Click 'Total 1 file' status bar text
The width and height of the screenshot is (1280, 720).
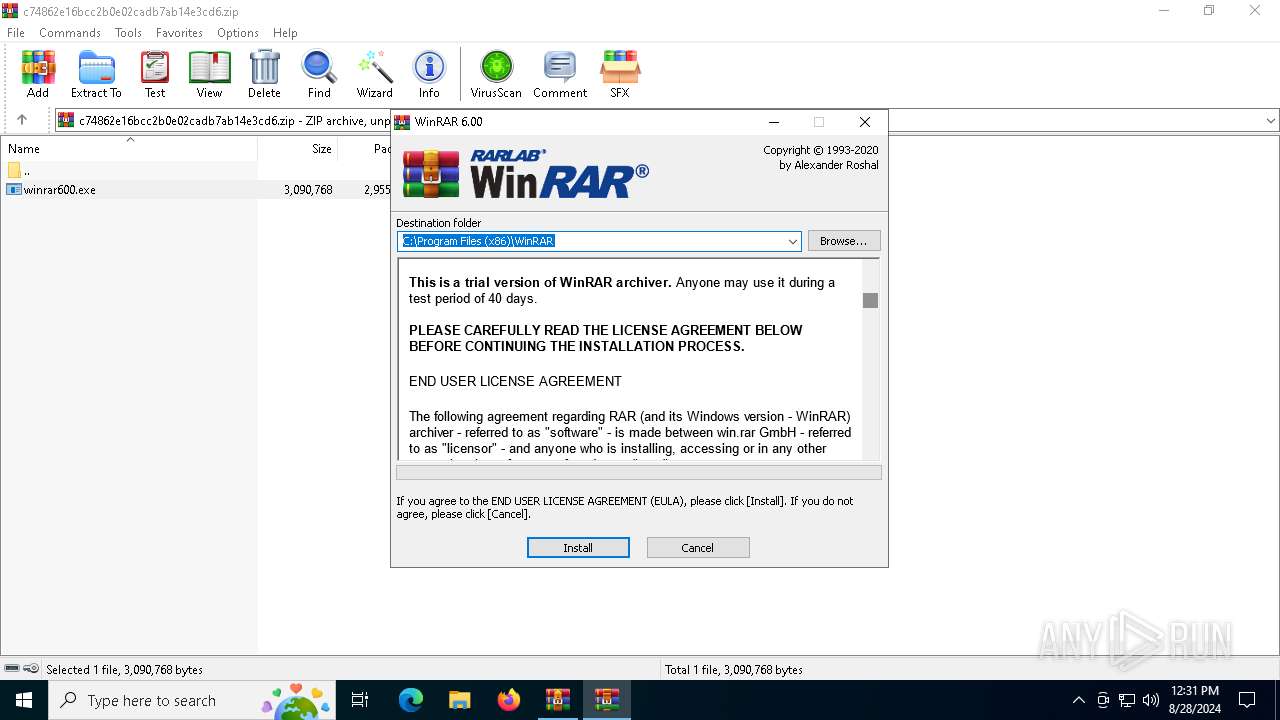tap(734, 669)
